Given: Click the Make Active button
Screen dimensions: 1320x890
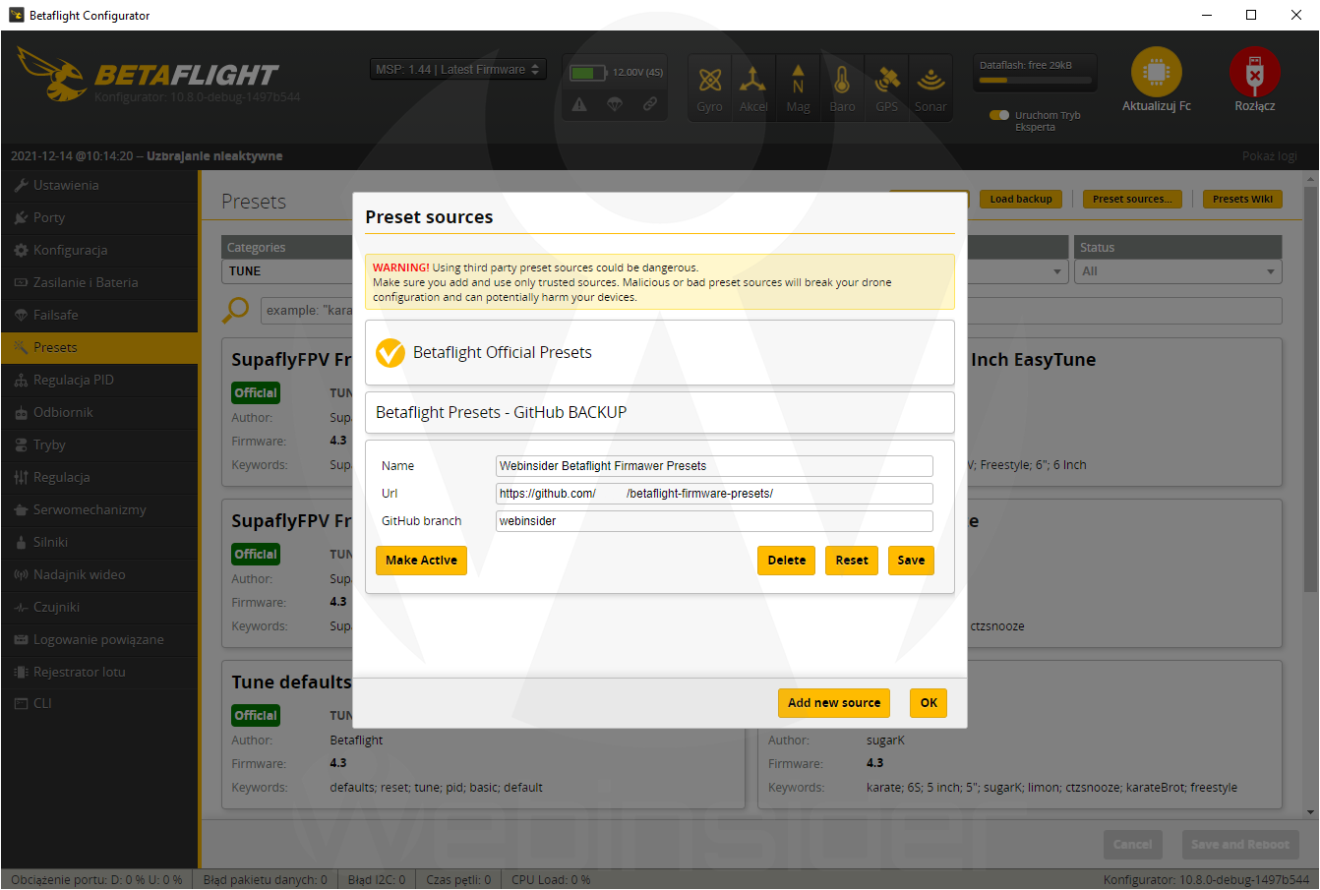Looking at the screenshot, I should (x=421, y=560).
